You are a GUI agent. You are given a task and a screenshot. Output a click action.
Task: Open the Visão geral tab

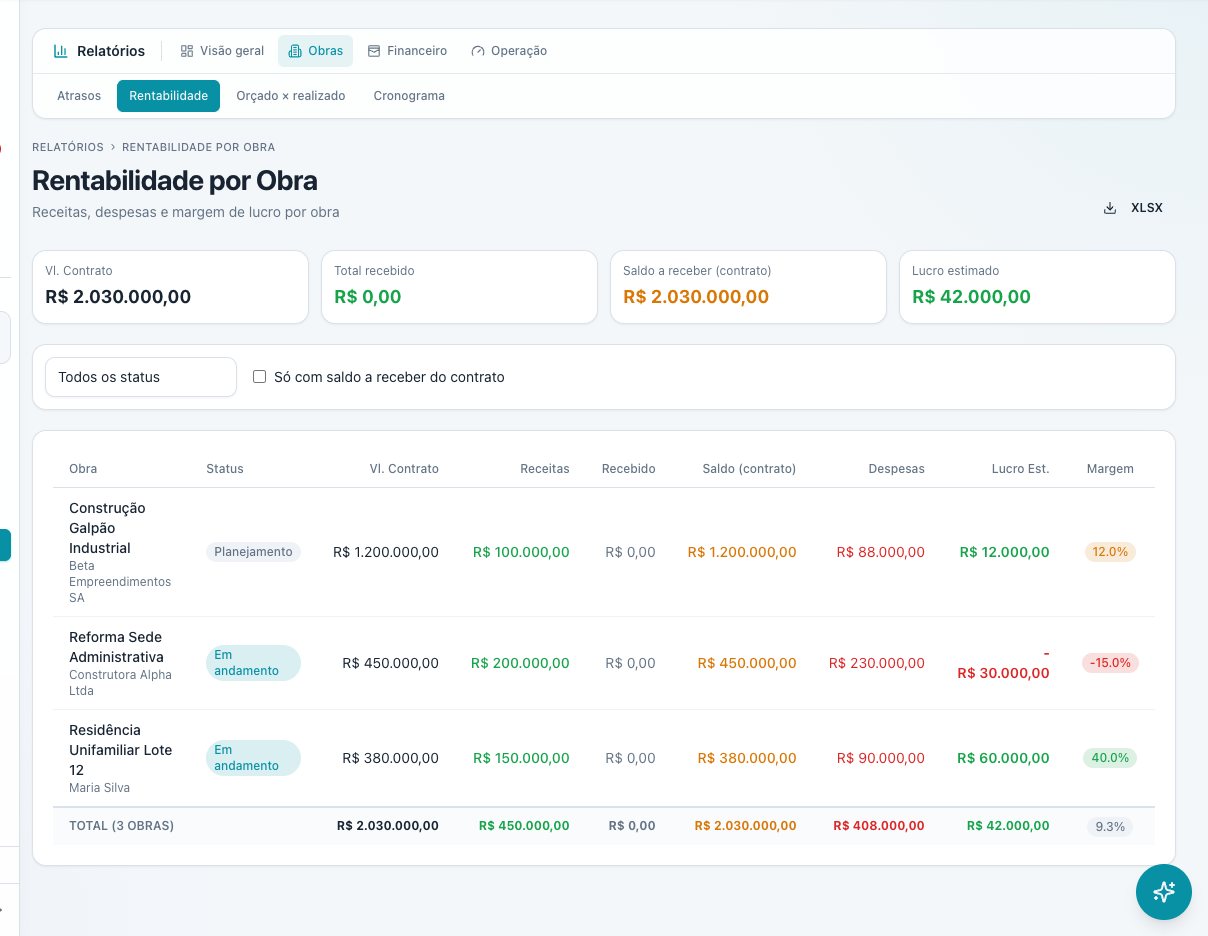pyautogui.click(x=222, y=51)
